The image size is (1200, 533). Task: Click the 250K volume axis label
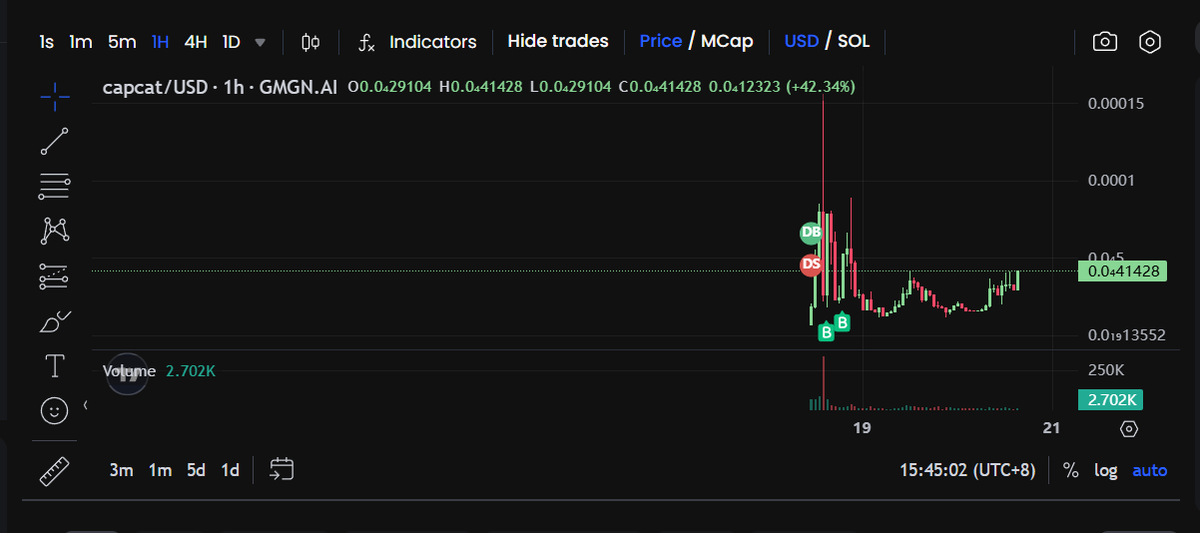1107,370
